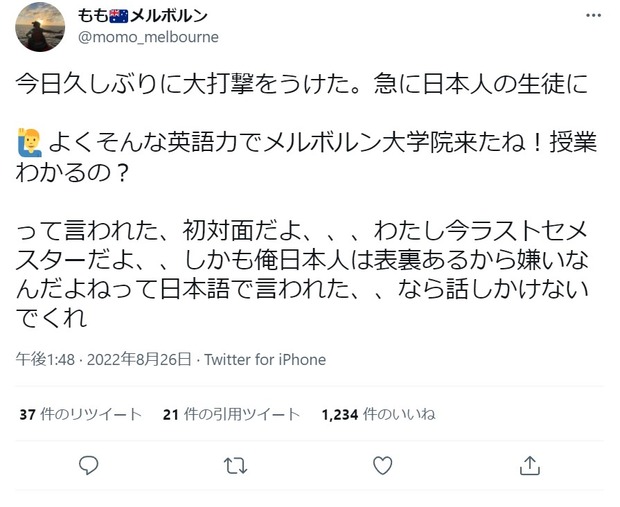Open the @momo_melbourne handle link

click(147, 37)
